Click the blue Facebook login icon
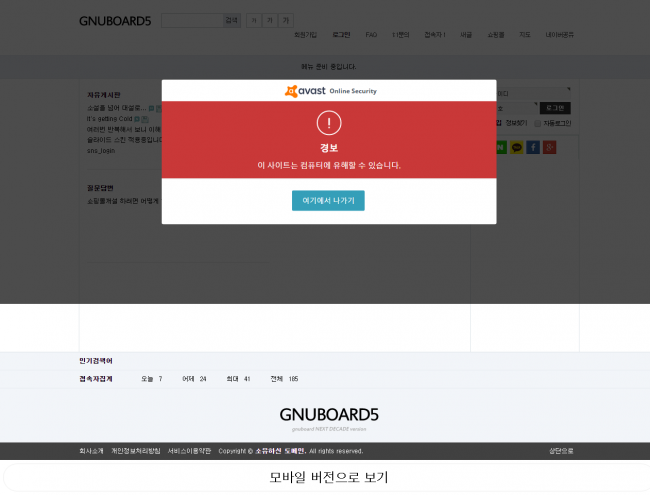This screenshot has height=495, width=650. click(533, 147)
